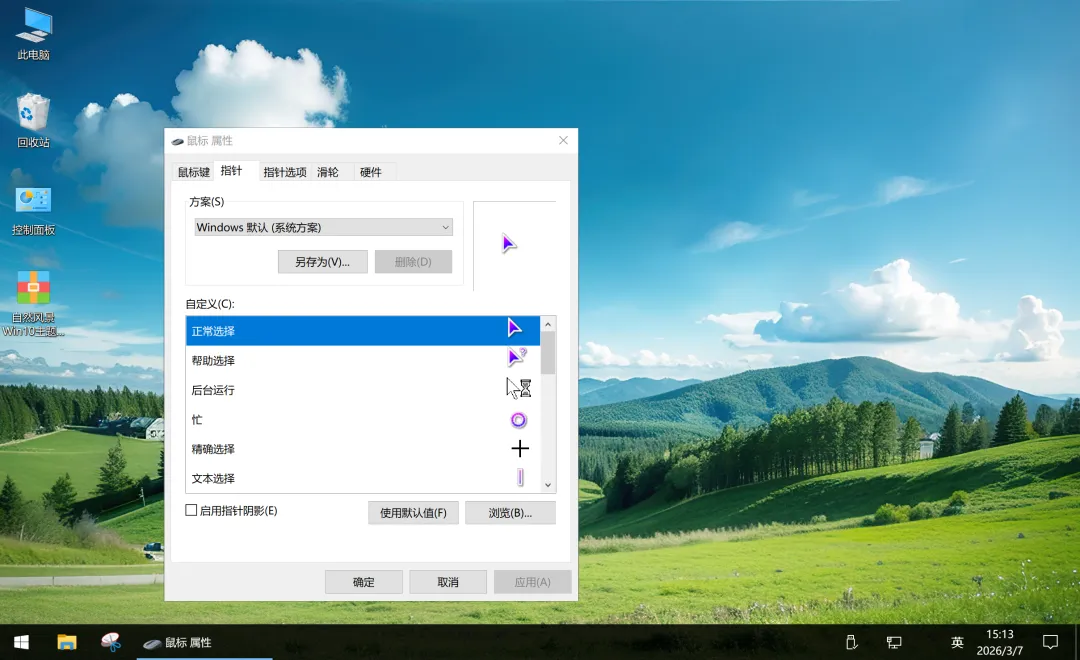Click the 浏览(B)... button
Viewport: 1080px width, 660px height.
click(510, 513)
